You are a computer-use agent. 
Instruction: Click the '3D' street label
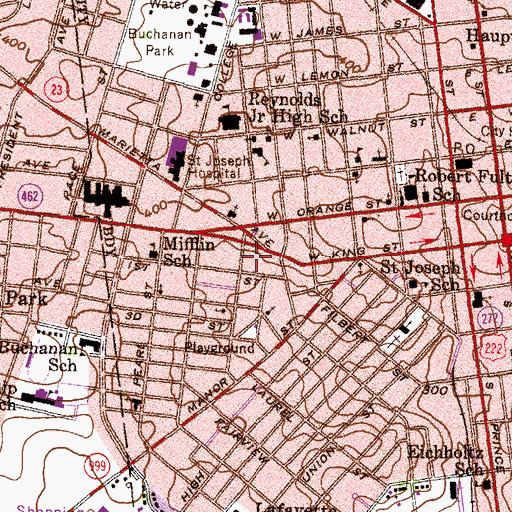[134, 315]
